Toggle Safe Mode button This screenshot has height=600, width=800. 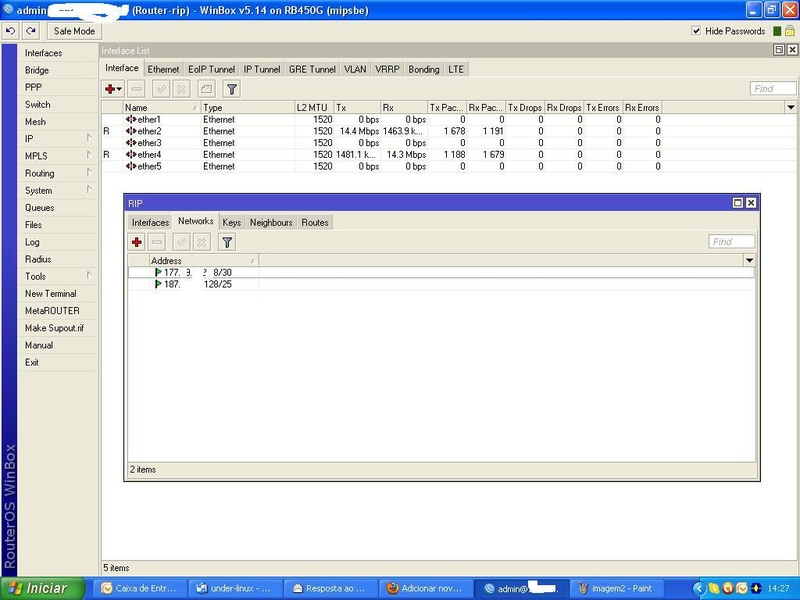[x=74, y=31]
